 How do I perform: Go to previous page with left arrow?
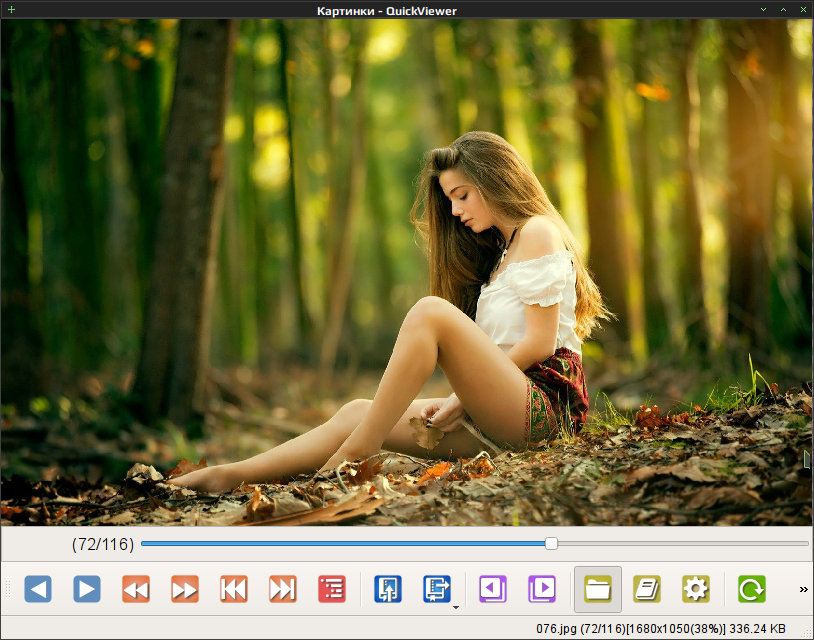point(38,589)
